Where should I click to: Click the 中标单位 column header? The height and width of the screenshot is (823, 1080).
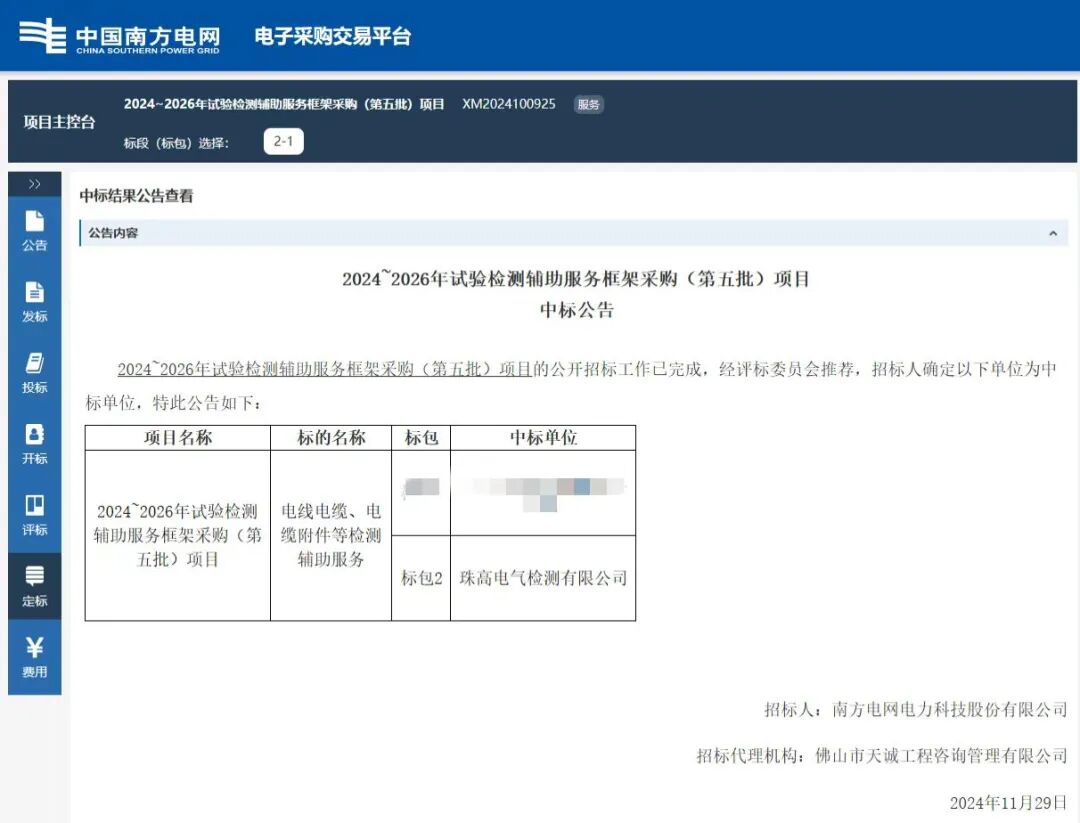click(x=543, y=437)
